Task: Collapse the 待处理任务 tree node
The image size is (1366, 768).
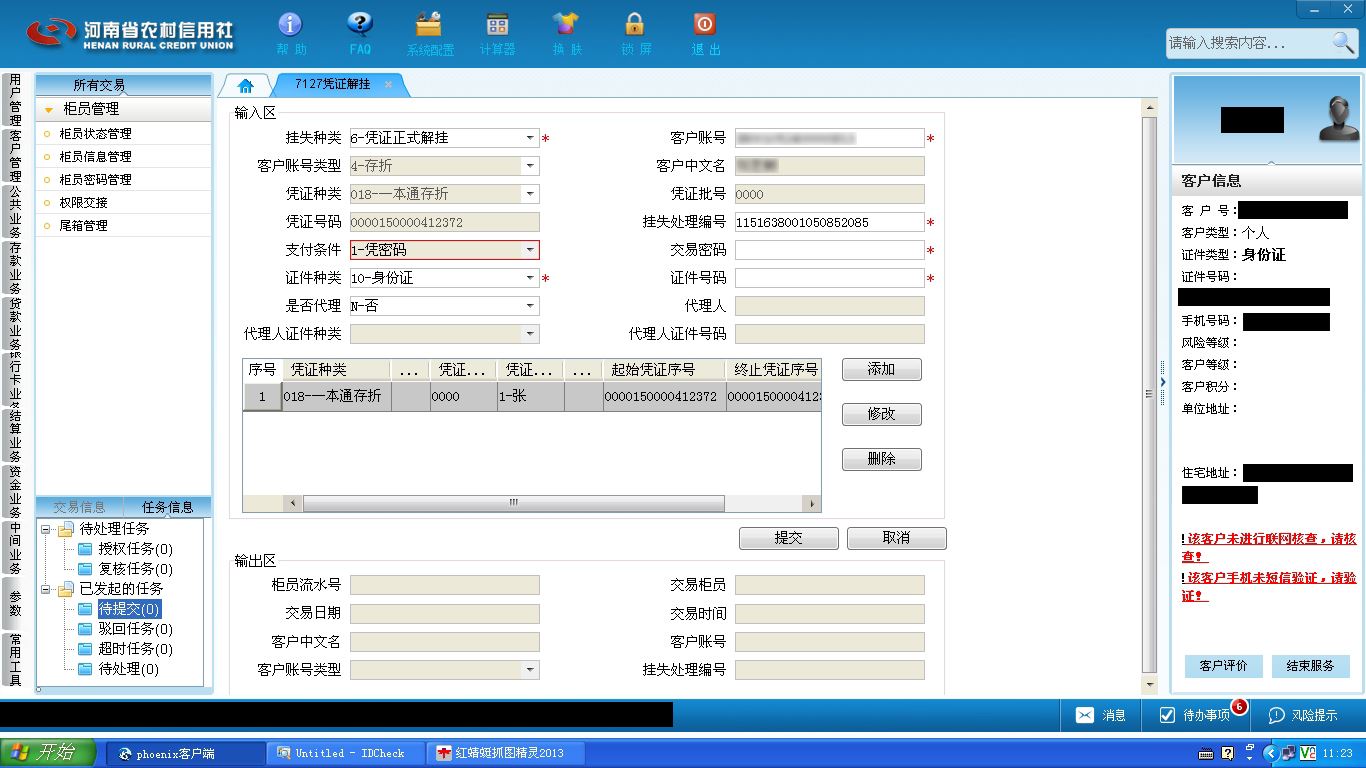Action: pyautogui.click(x=46, y=529)
